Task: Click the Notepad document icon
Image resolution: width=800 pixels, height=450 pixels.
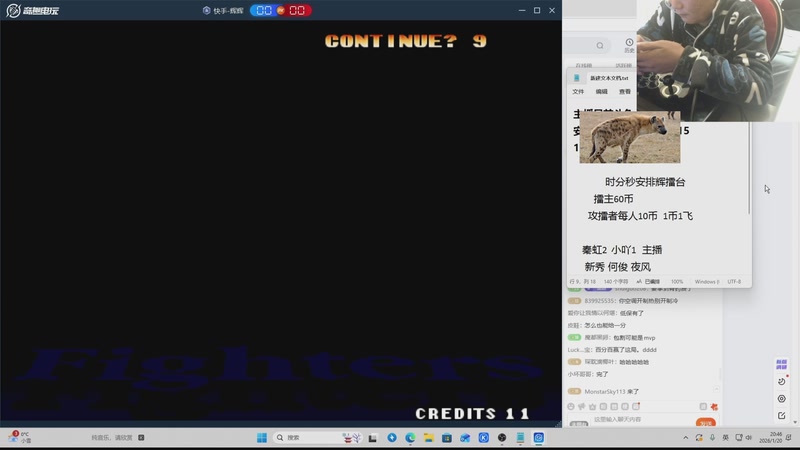Action: point(577,78)
